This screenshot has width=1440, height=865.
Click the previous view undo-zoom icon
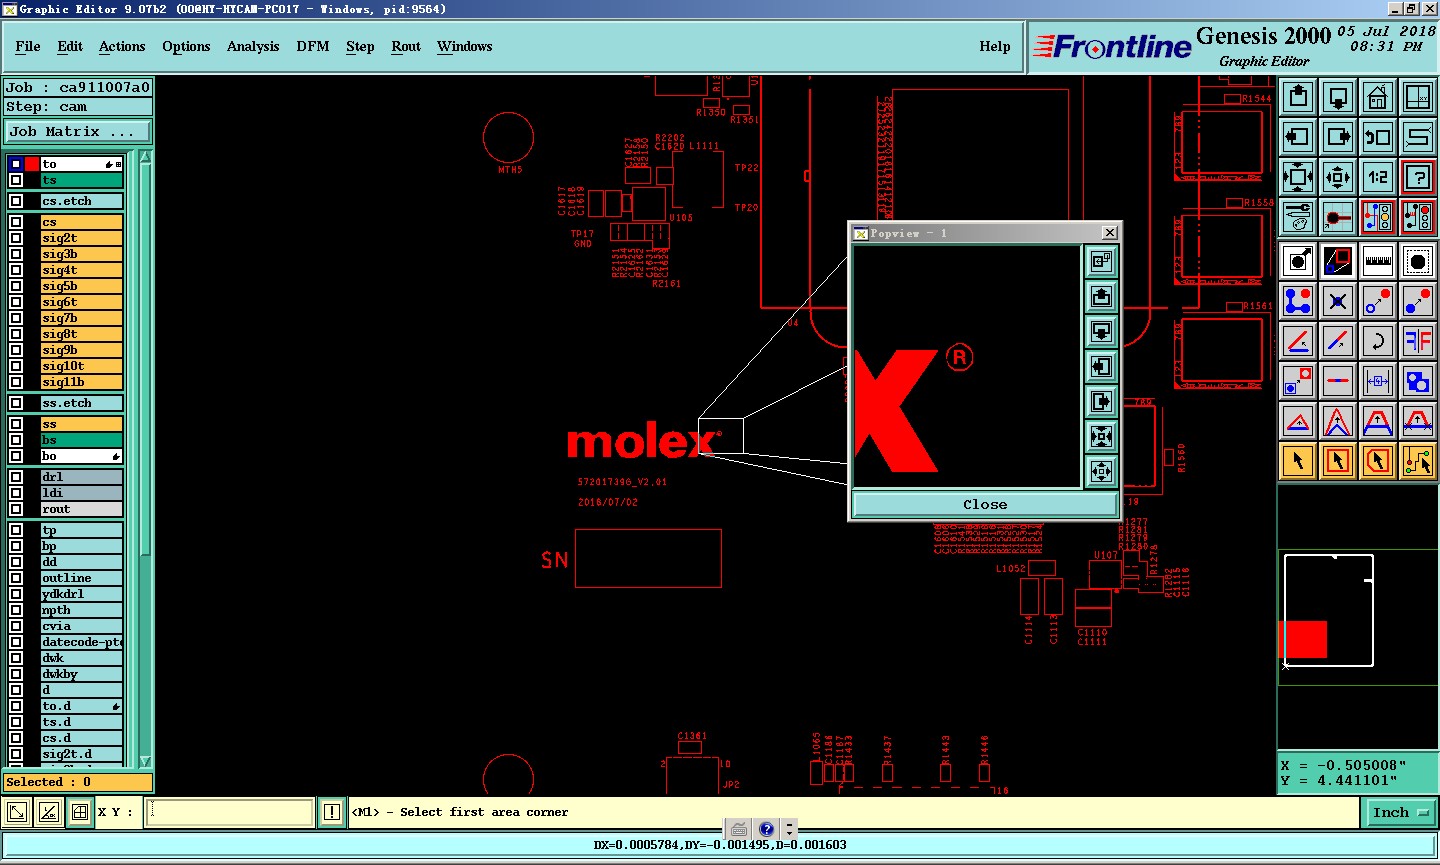pos(1378,137)
